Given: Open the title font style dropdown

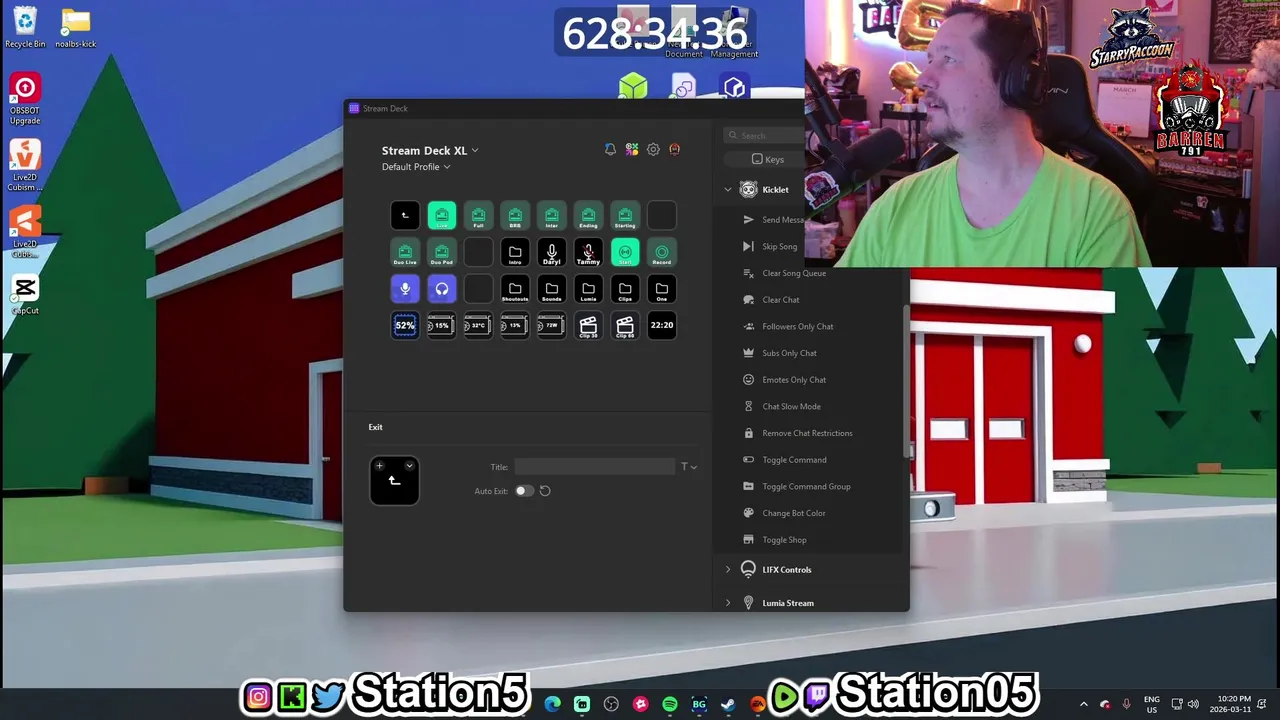Looking at the screenshot, I should (x=689, y=467).
